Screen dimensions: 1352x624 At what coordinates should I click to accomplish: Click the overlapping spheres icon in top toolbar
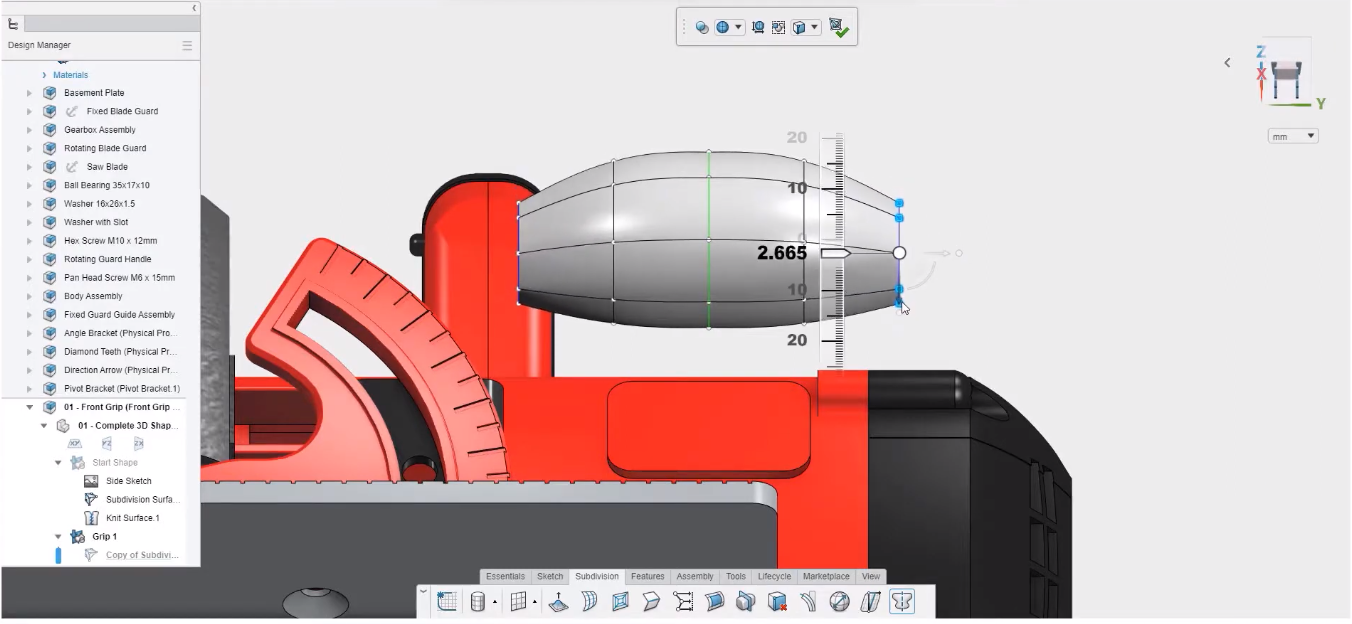click(x=702, y=28)
